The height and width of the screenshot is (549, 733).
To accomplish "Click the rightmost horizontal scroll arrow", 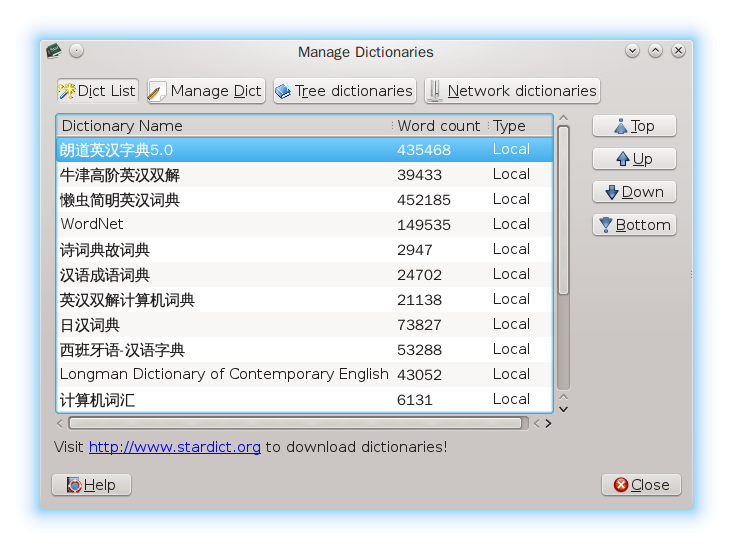I will click(x=548, y=424).
